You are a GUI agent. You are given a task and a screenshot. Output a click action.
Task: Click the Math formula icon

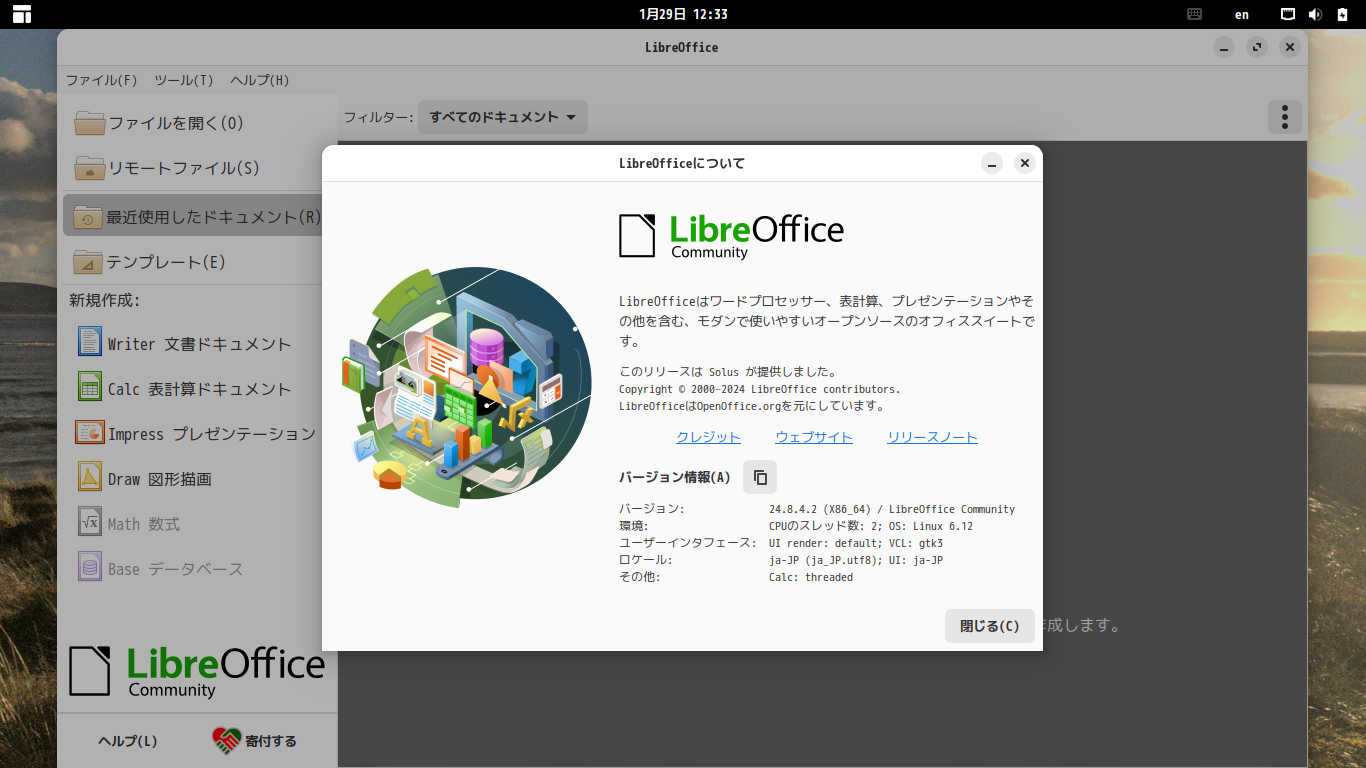pos(90,522)
